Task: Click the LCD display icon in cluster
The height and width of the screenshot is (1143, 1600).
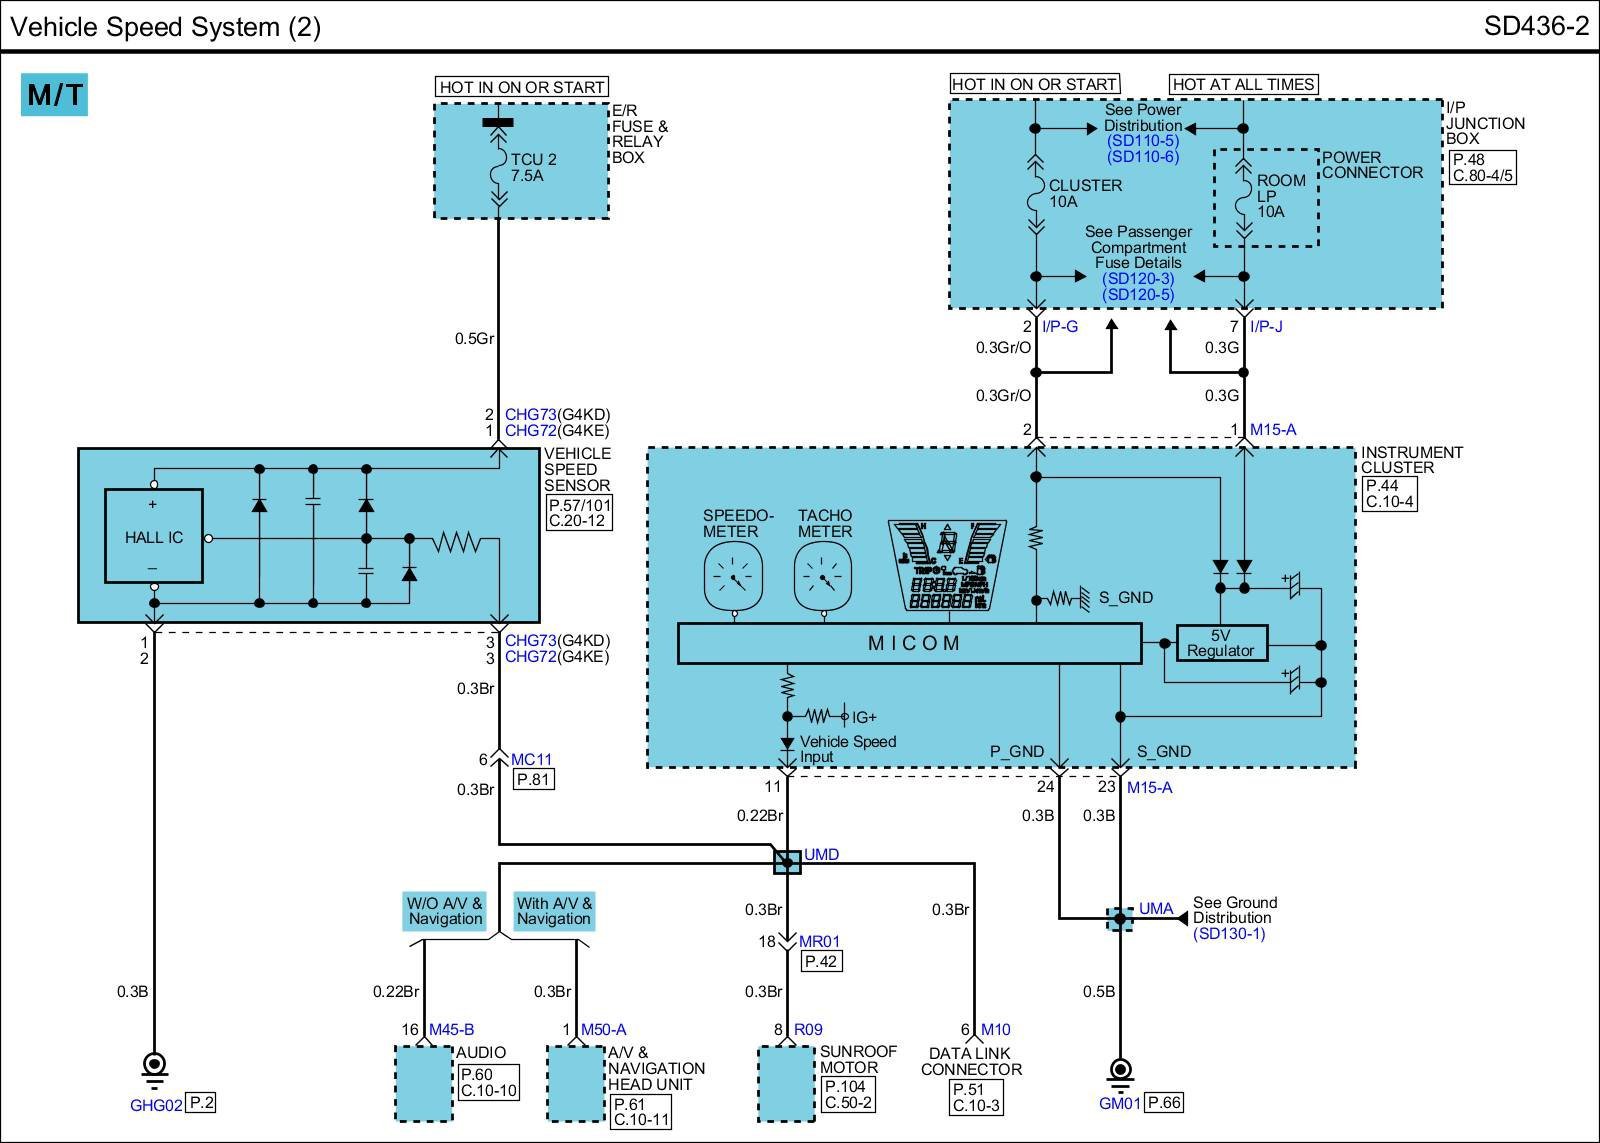Action: click(x=947, y=567)
